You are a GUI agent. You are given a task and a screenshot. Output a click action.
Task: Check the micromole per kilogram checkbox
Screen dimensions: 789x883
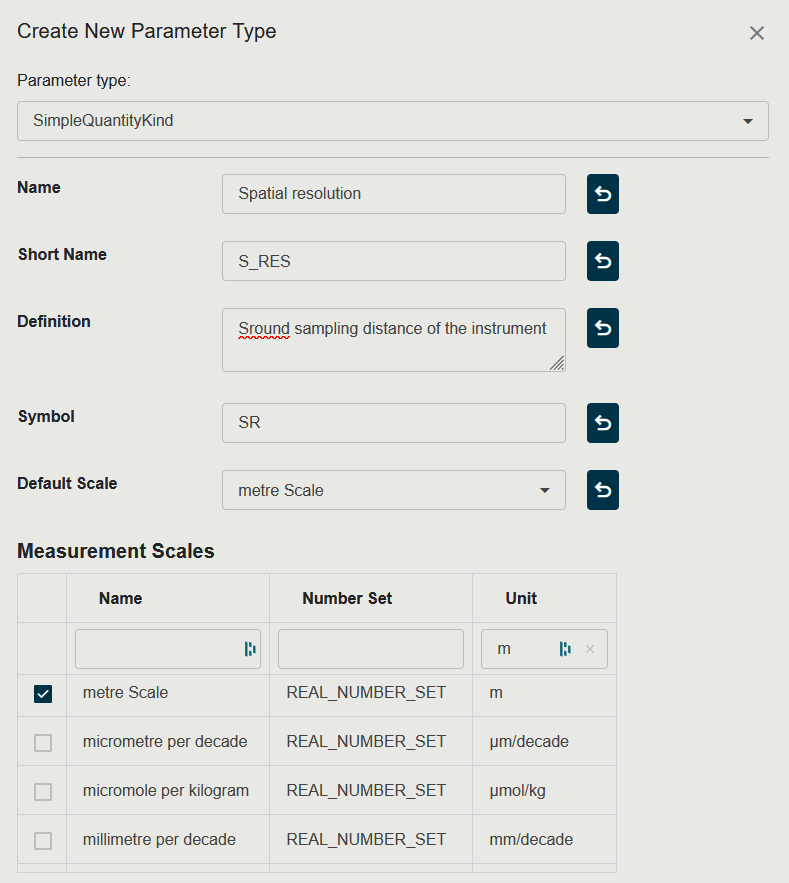(43, 792)
